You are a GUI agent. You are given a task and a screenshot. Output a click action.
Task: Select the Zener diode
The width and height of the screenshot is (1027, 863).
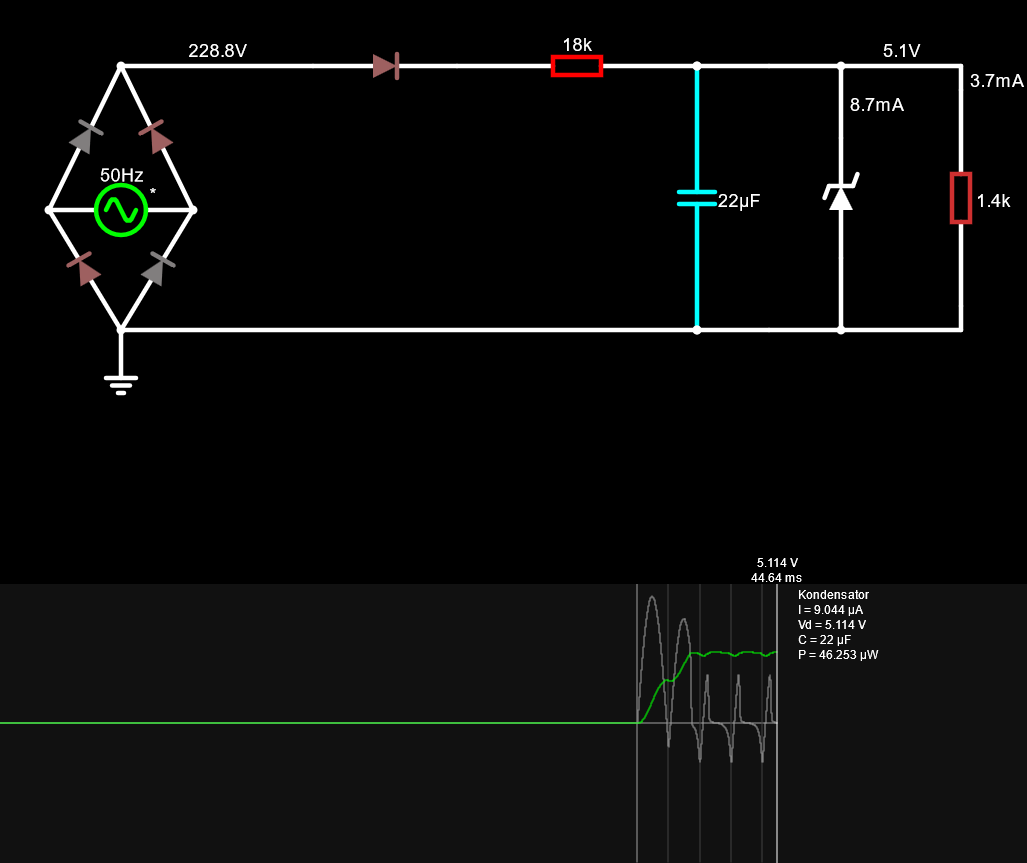pyautogui.click(x=841, y=196)
